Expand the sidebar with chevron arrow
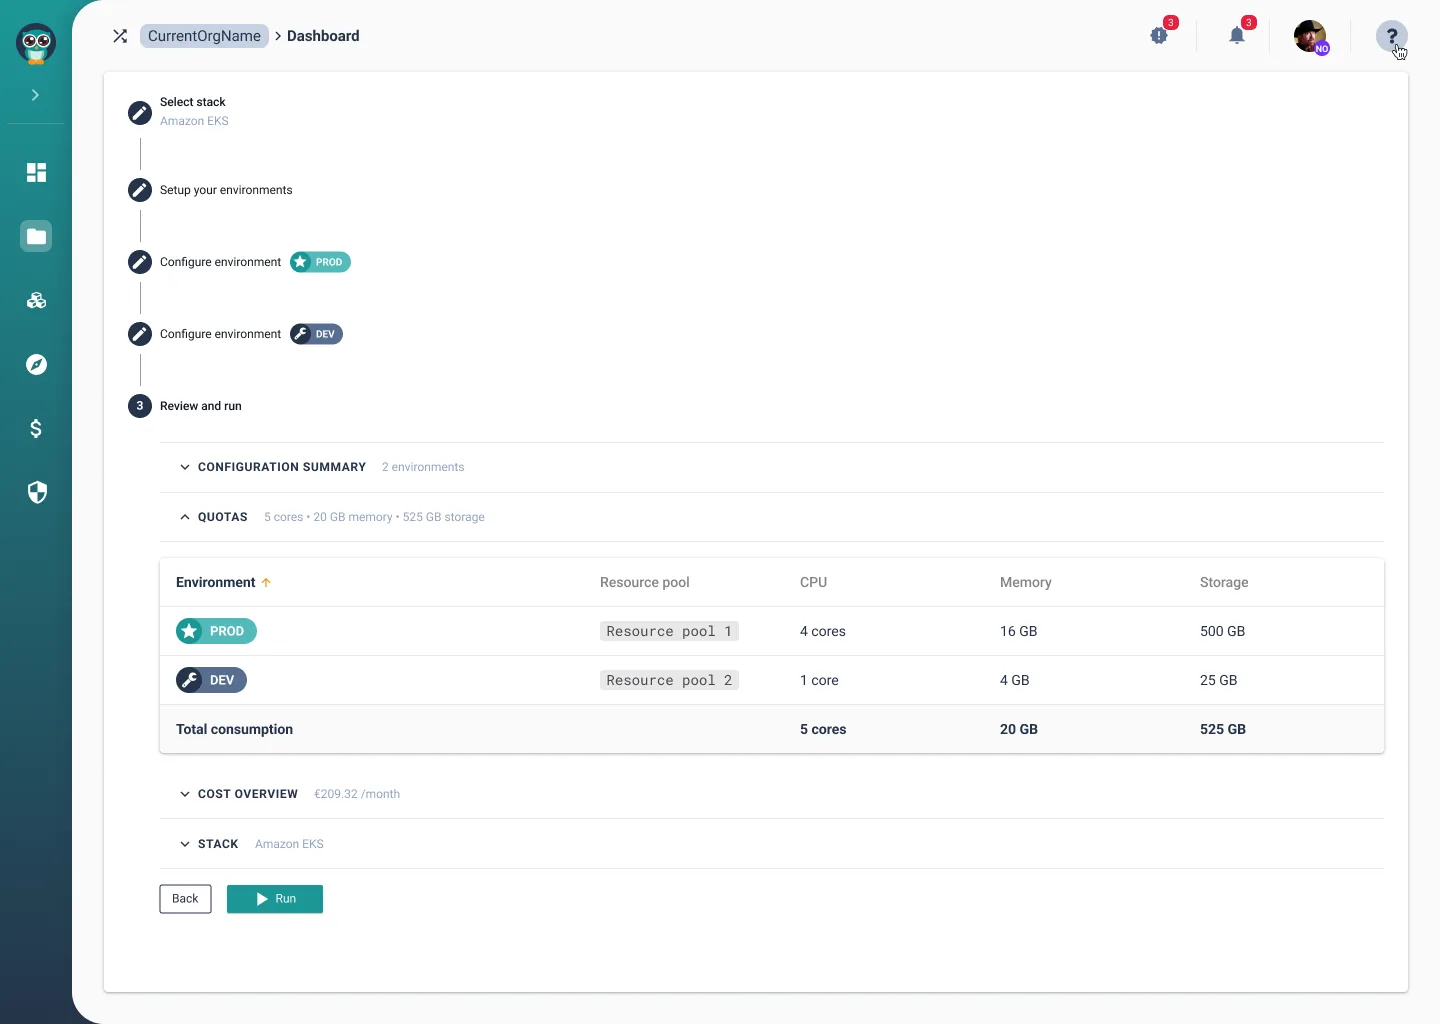Image resolution: width=1440 pixels, height=1024 pixels. point(35,95)
